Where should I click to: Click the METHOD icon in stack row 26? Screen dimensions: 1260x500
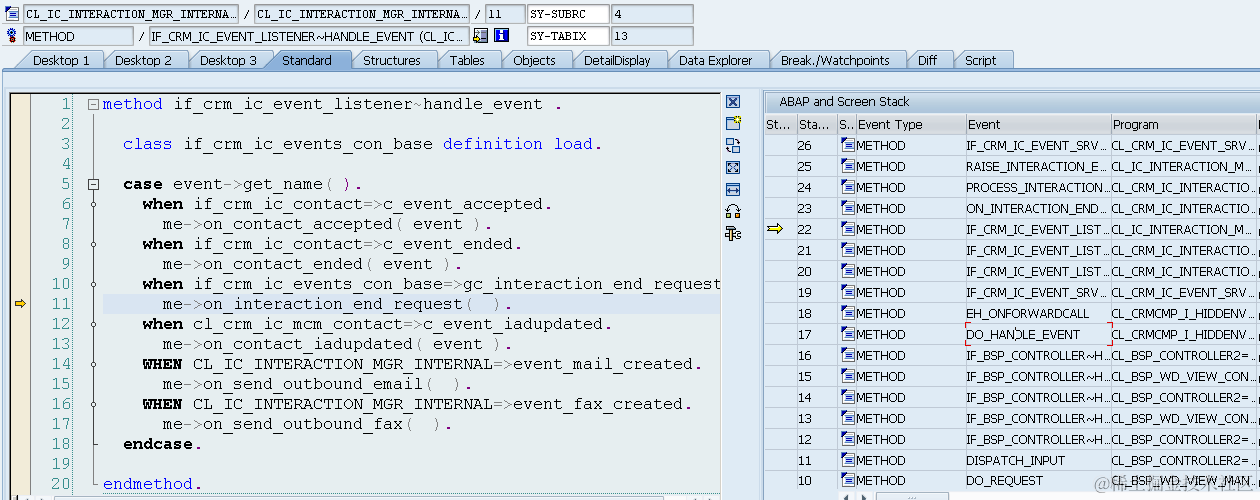pos(848,146)
